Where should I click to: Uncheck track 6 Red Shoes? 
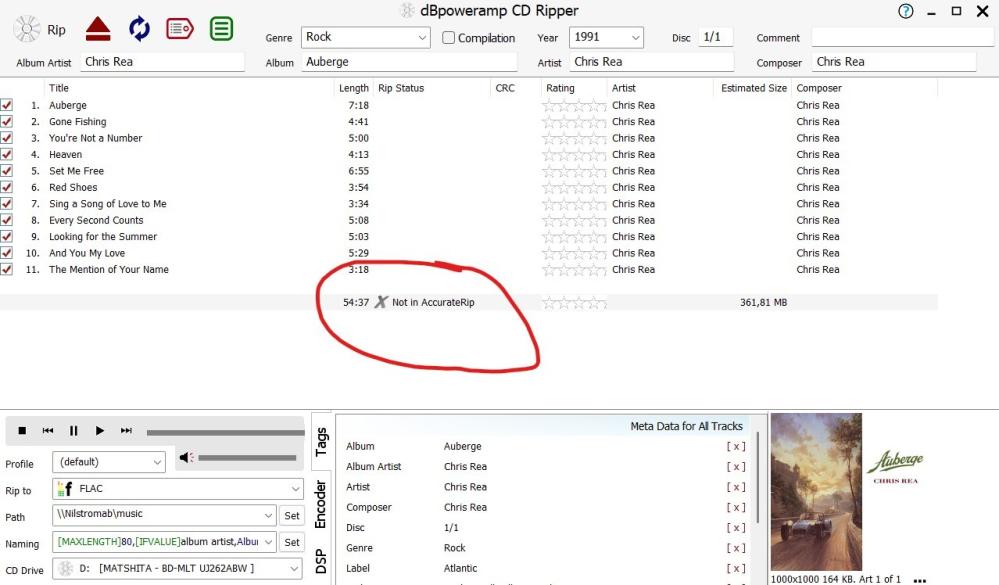[x=6, y=187]
